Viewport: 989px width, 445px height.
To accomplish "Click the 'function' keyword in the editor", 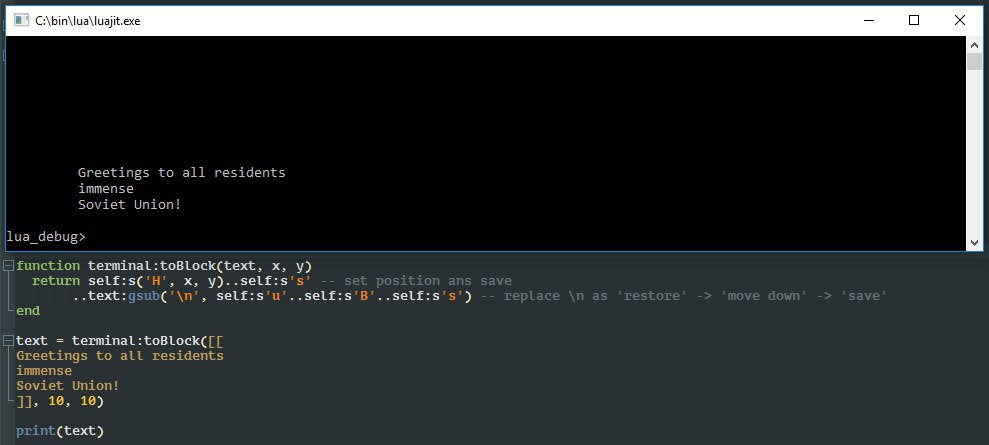I will point(48,266).
